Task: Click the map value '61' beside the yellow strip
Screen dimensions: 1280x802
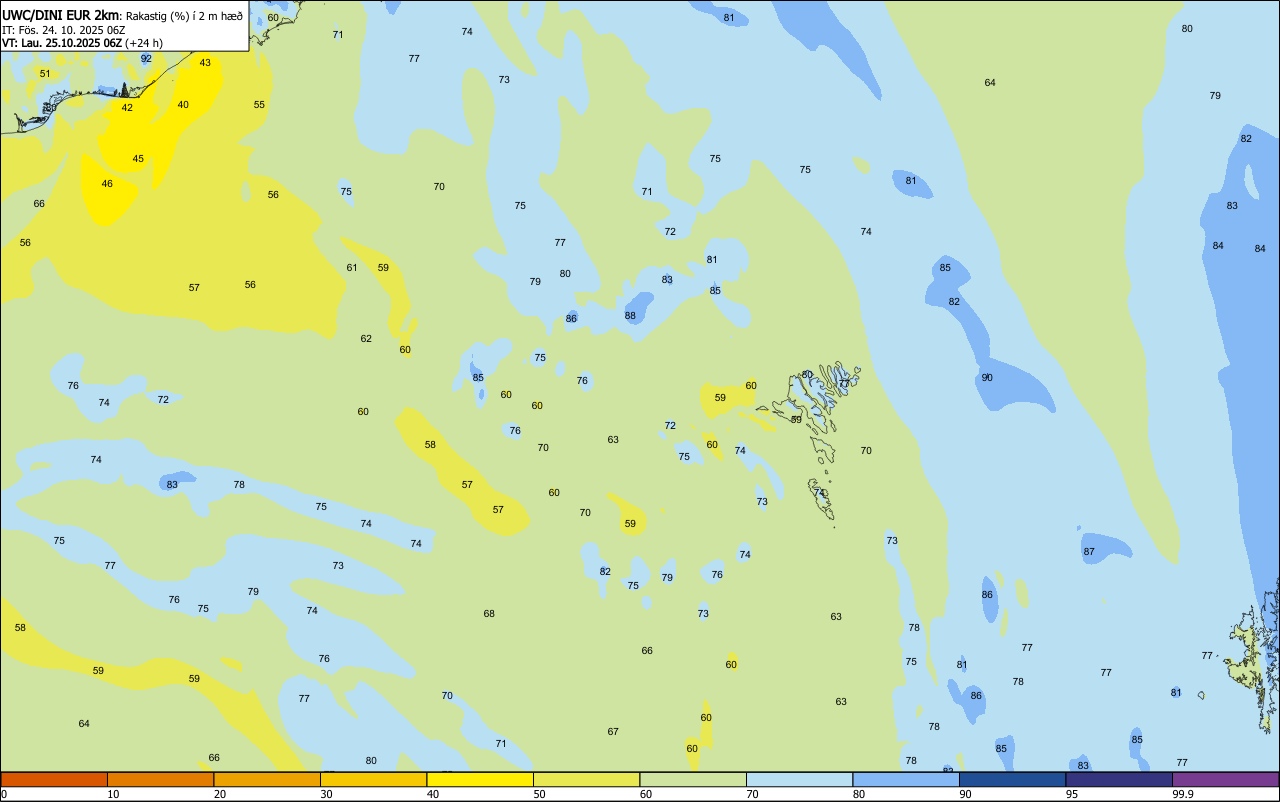Action: [x=352, y=268]
